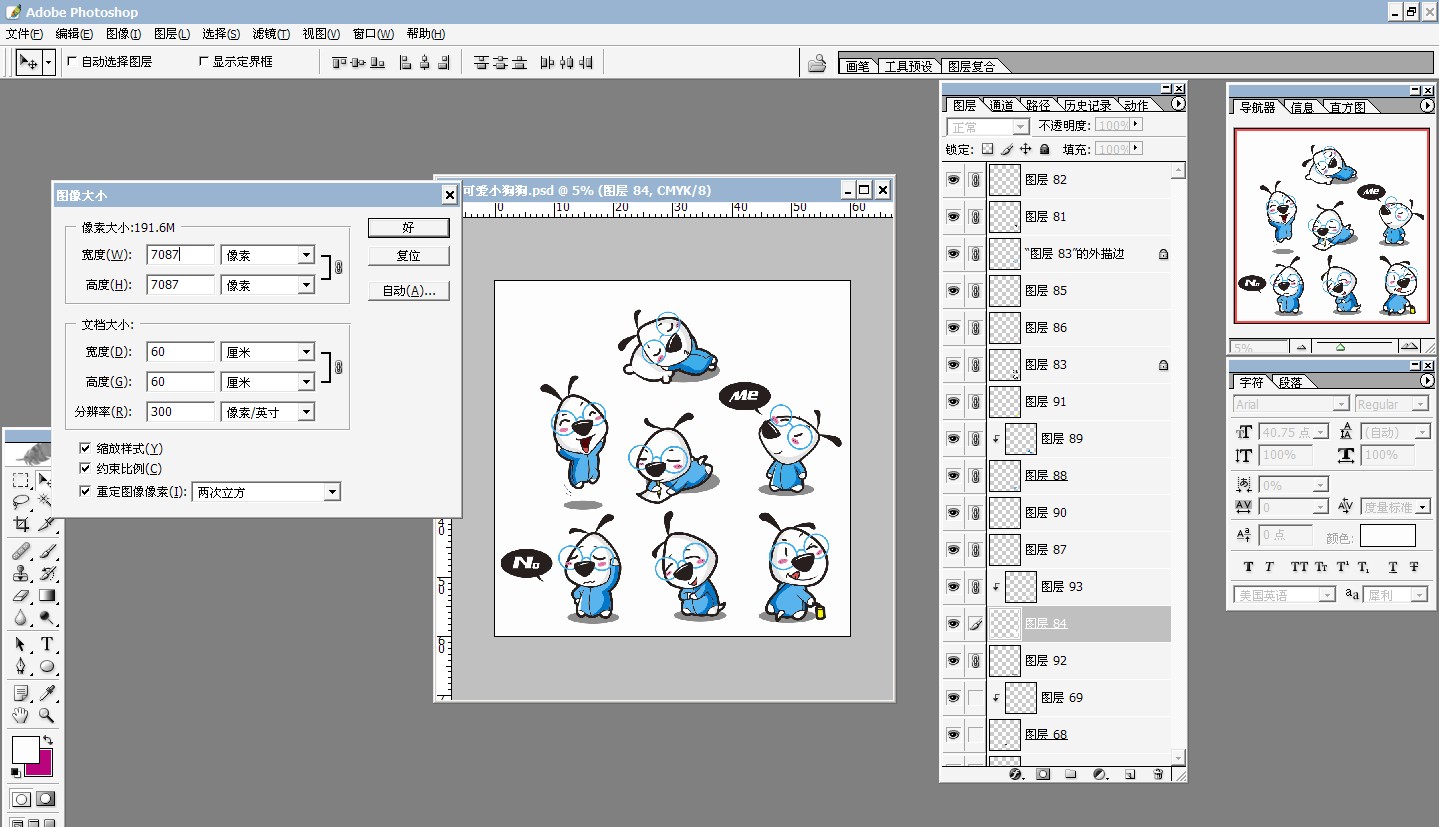The width and height of the screenshot is (1439, 827).
Task: Pick the Eyedropper tool
Action: pos(46,693)
